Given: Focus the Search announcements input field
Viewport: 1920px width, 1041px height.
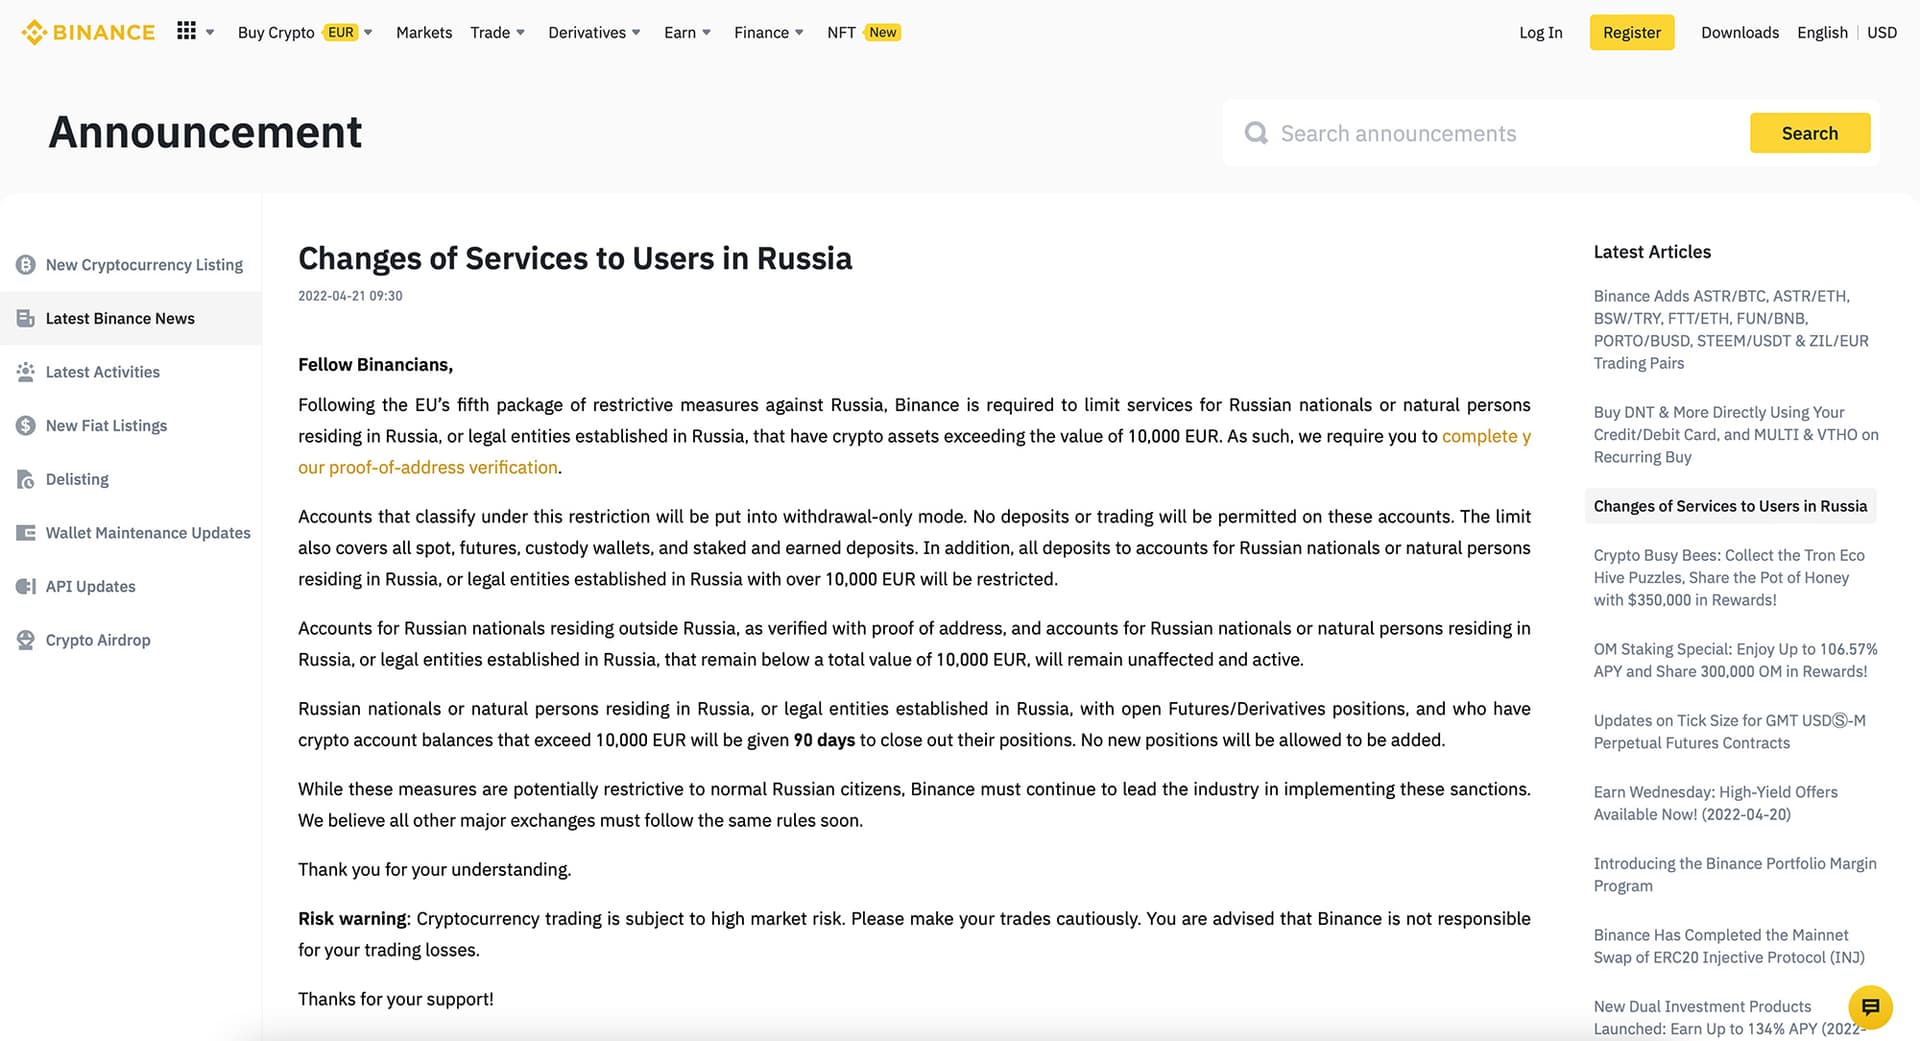Looking at the screenshot, I should pos(1500,134).
